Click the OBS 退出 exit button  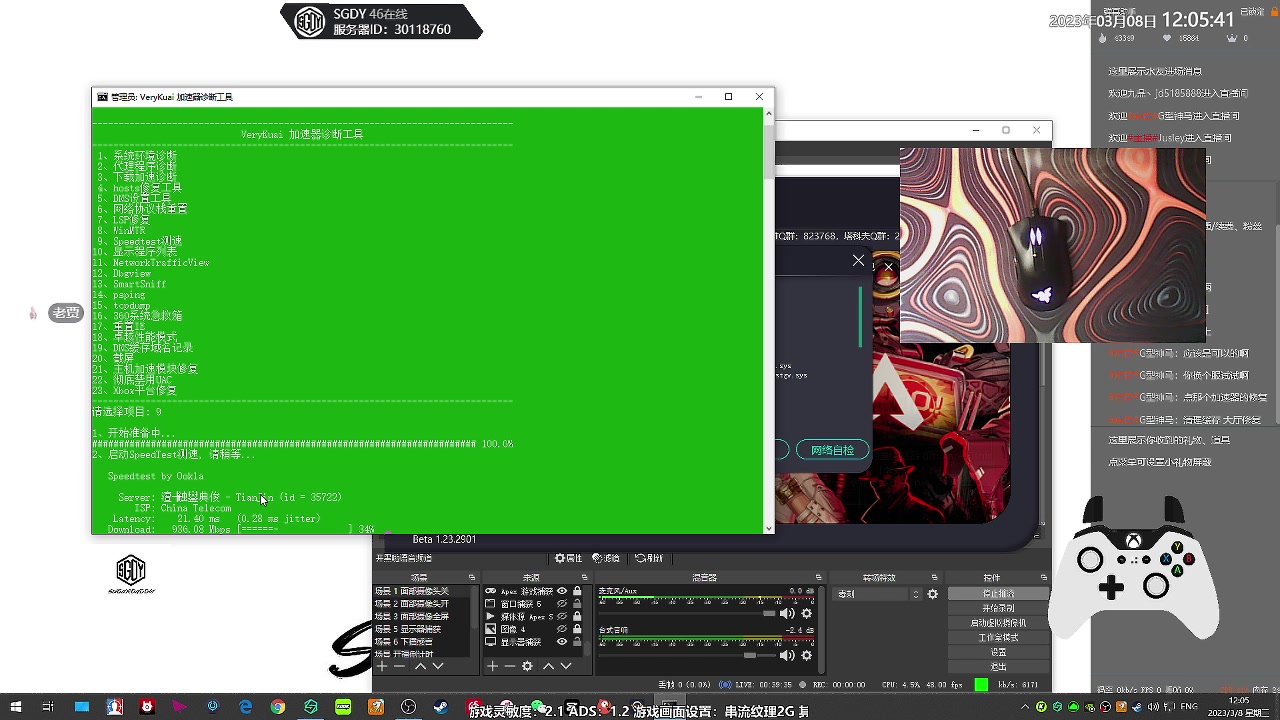(998, 666)
